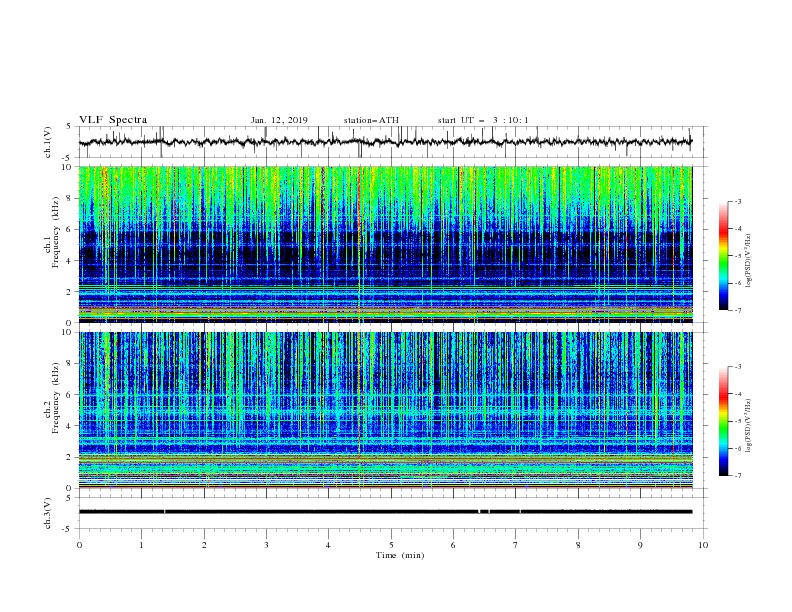
Task: Click the "8" label on the Time axis
Action: (578, 545)
